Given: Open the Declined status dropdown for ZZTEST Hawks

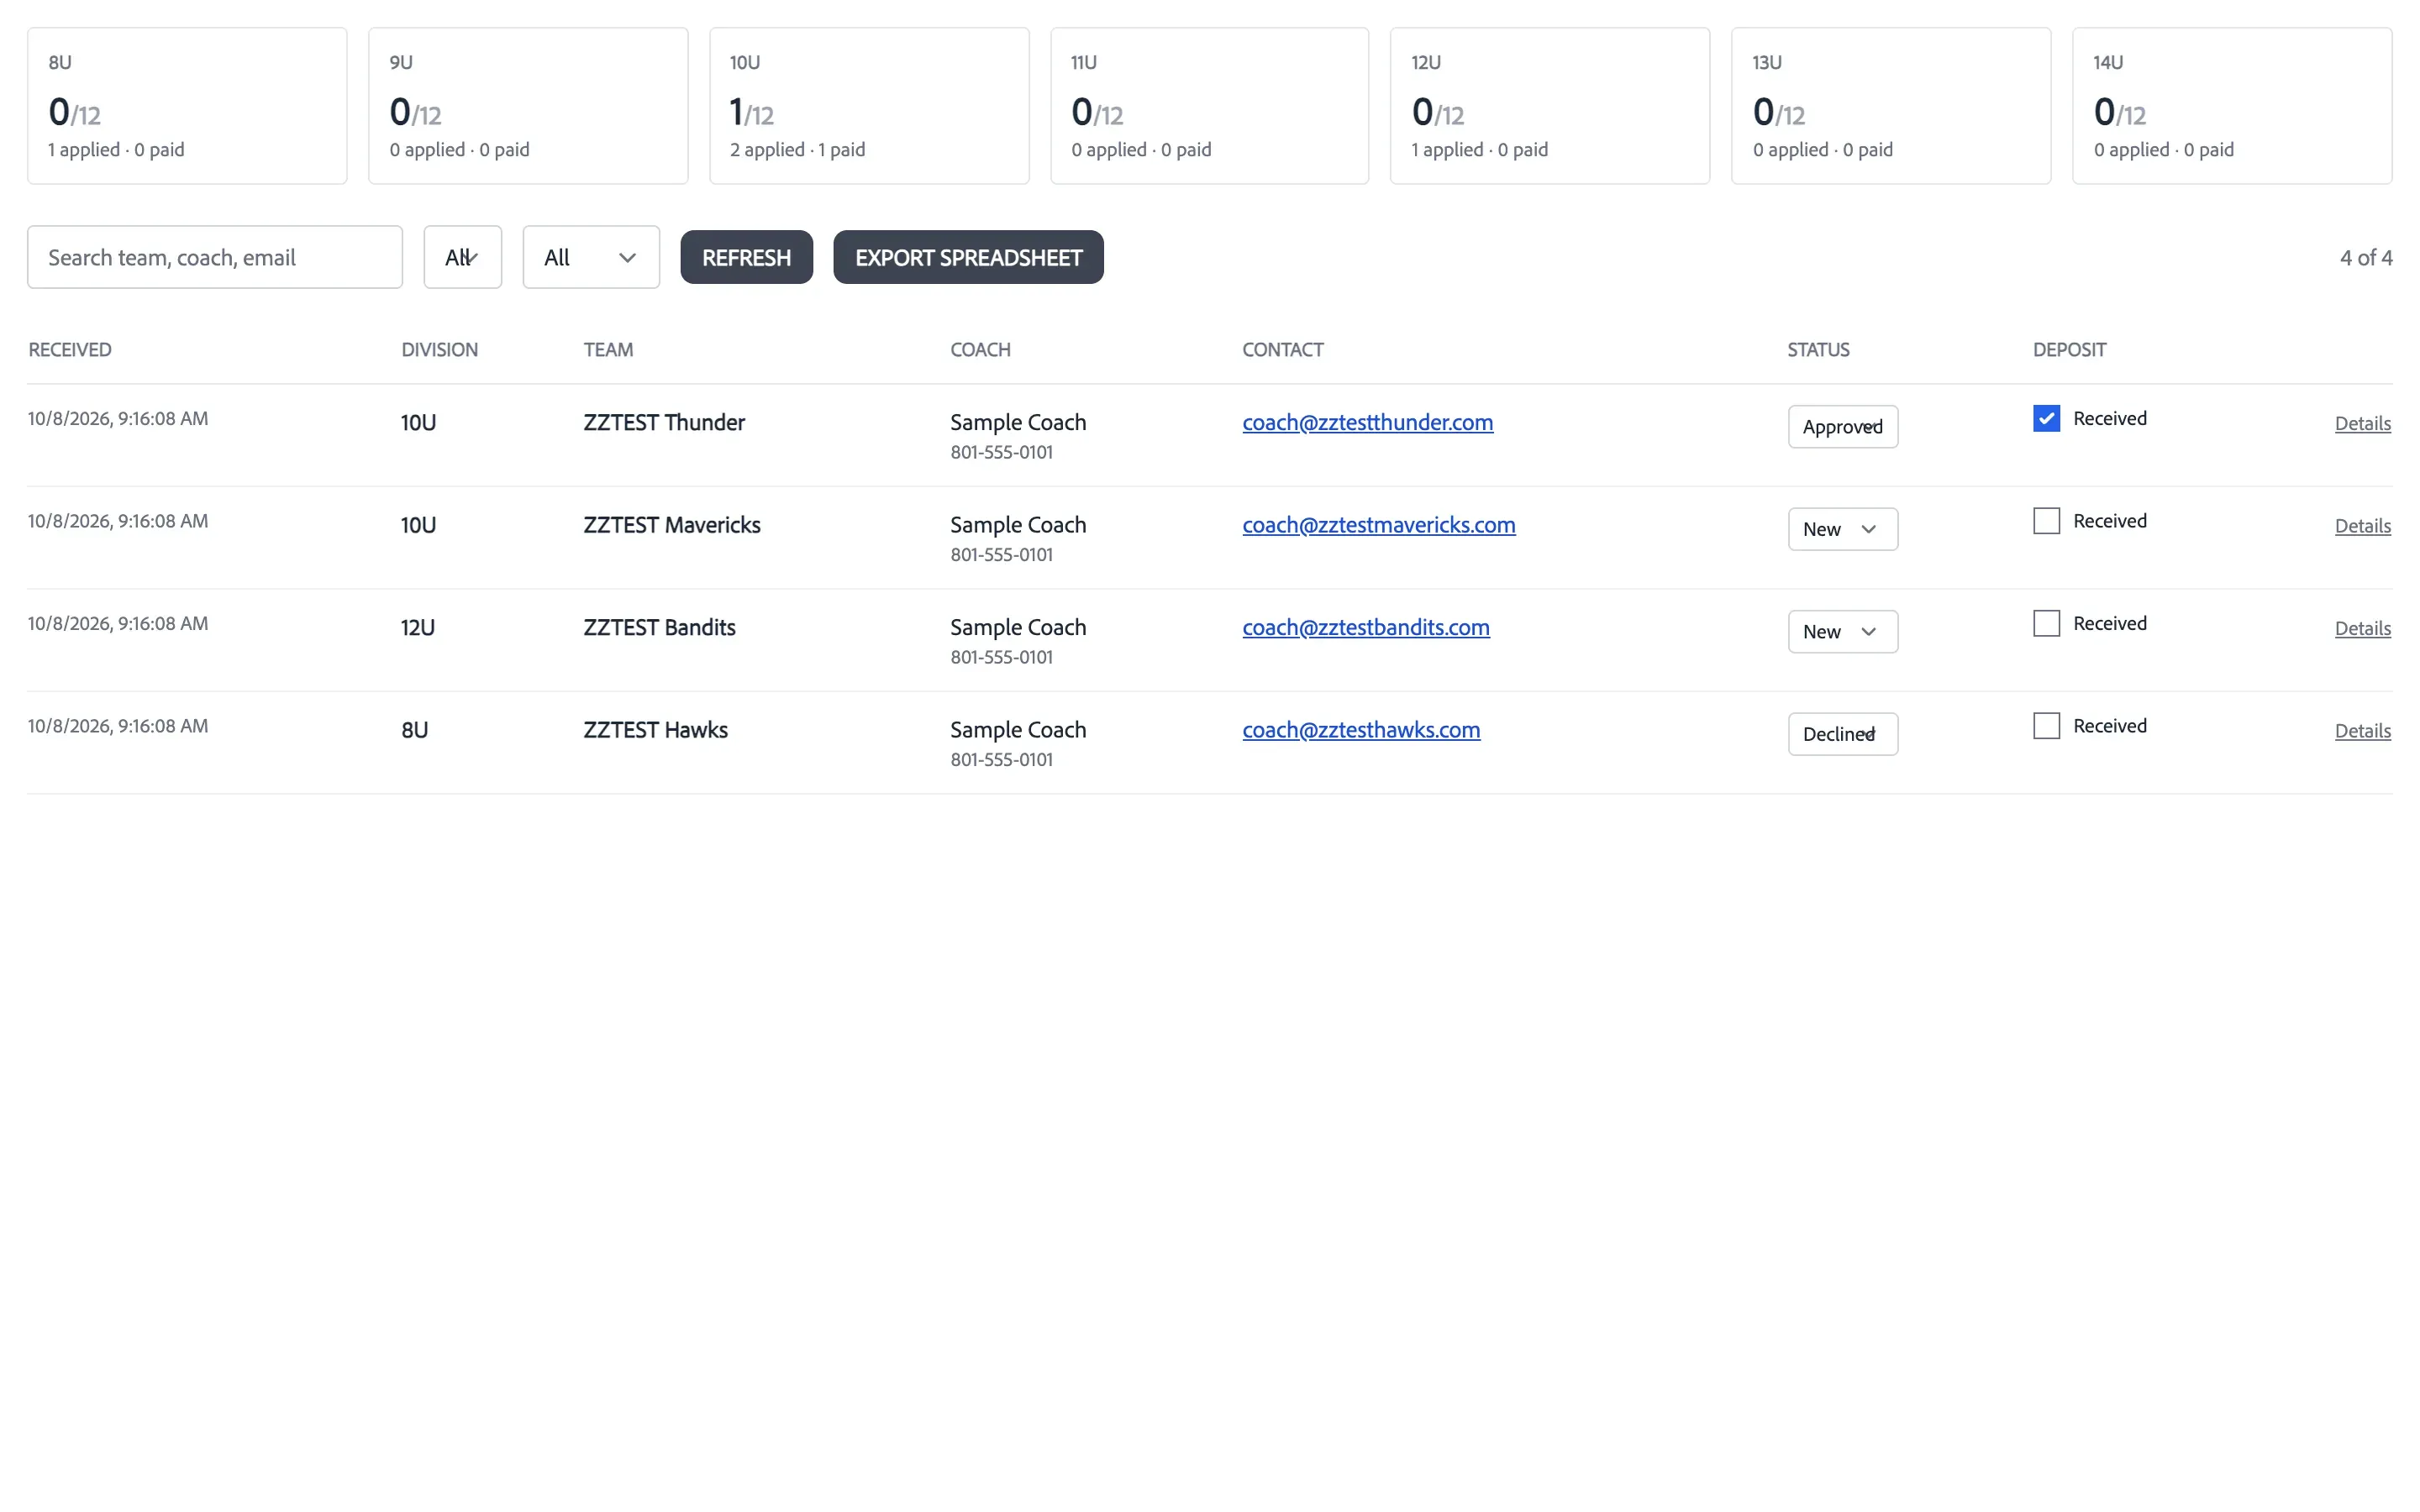Looking at the screenshot, I should click(1842, 734).
